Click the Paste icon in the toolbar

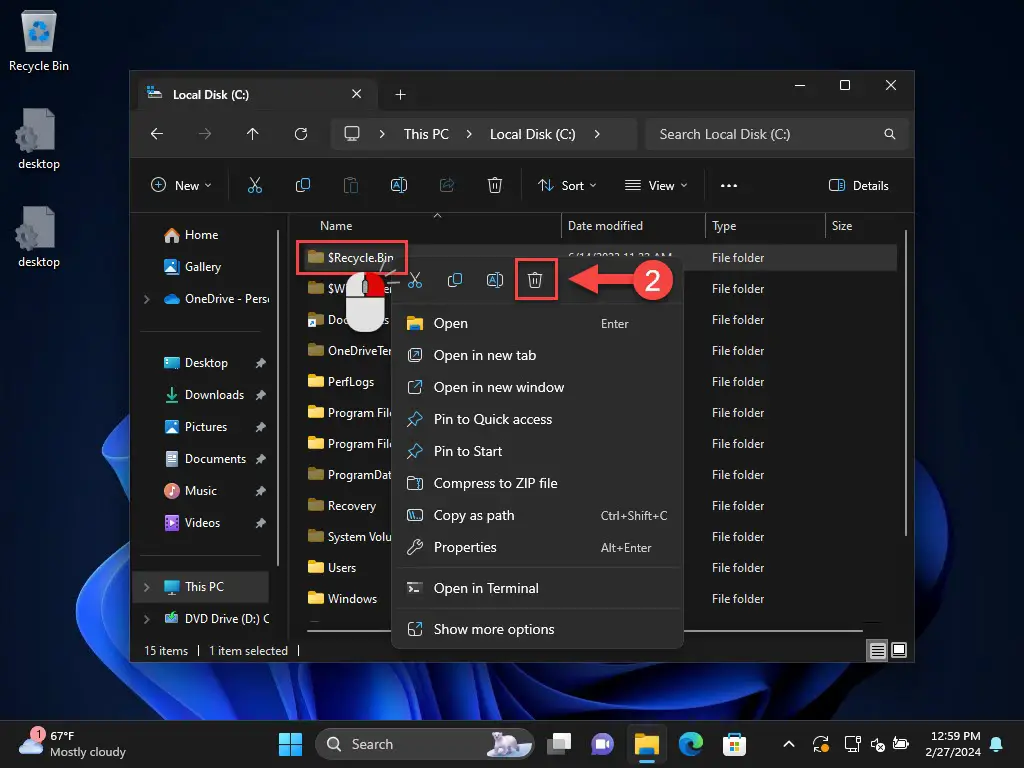351,185
